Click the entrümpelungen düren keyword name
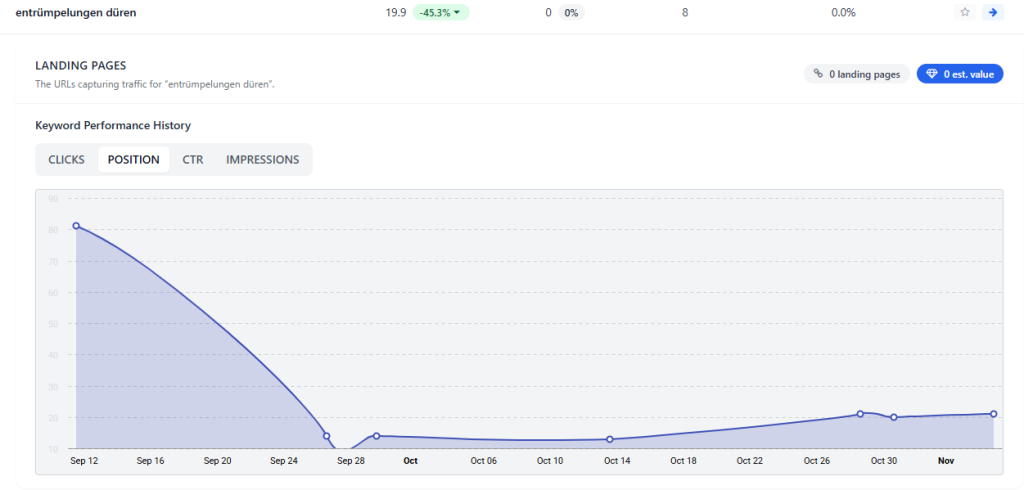Image resolution: width=1024 pixels, height=490 pixels. tap(76, 13)
